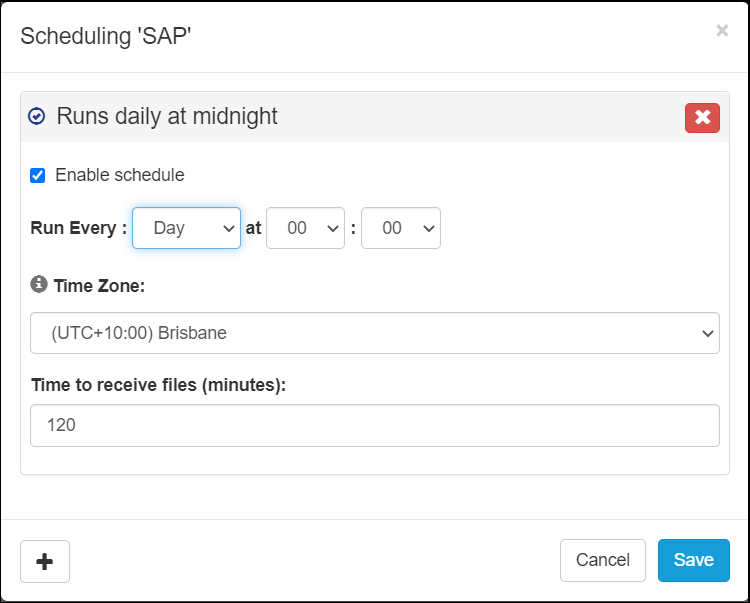
Task: Click the red delete schedule button
Action: 702,117
